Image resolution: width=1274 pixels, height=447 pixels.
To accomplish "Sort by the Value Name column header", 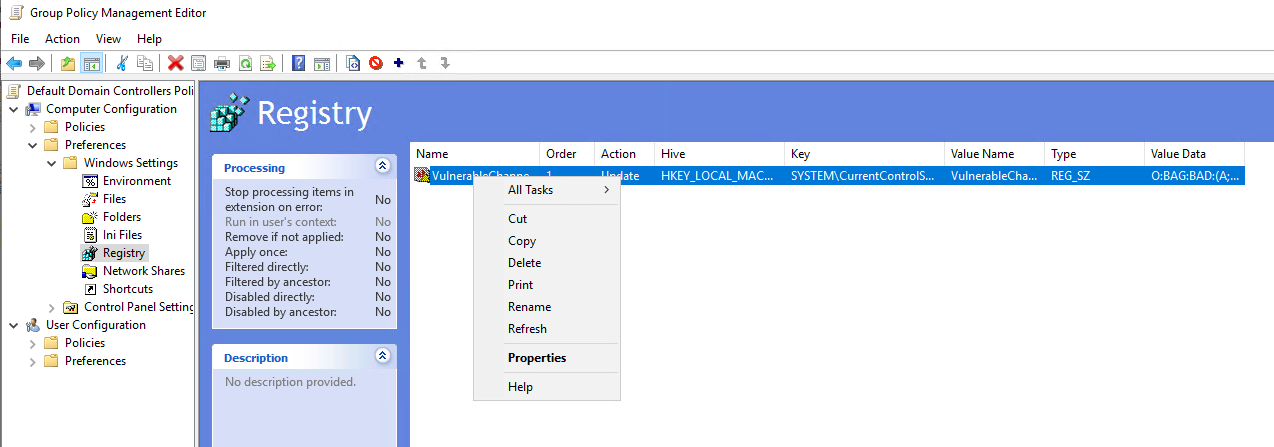I will tap(995, 154).
